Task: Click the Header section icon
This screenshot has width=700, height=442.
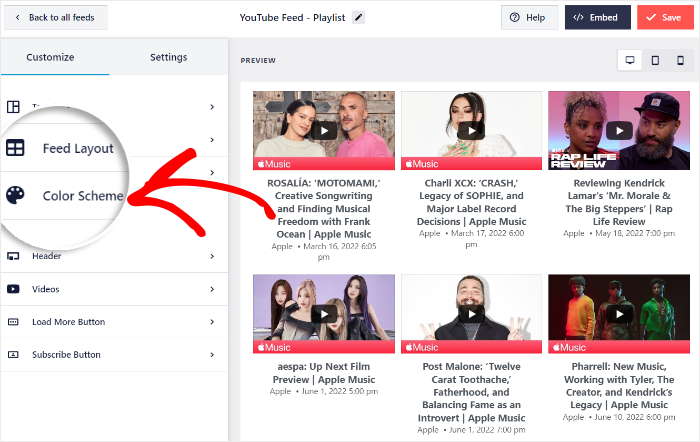Action: click(13, 256)
